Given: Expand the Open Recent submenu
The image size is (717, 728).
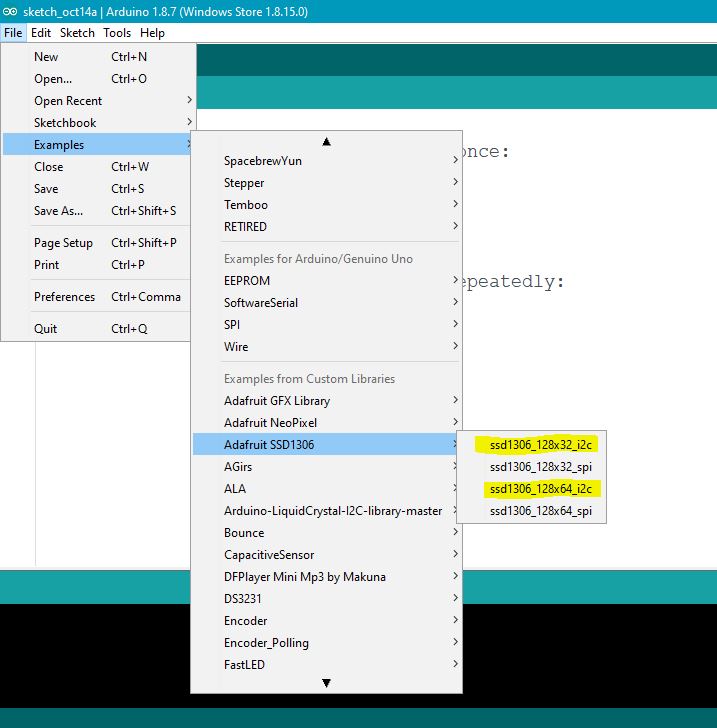Looking at the screenshot, I should [99, 101].
